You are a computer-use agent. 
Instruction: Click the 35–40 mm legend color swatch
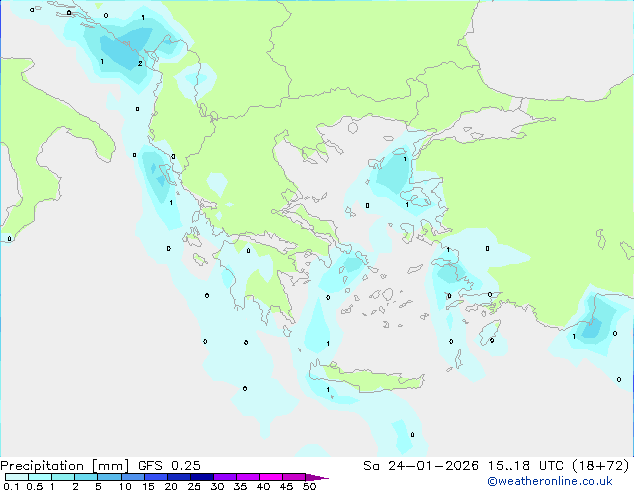click(x=248, y=477)
